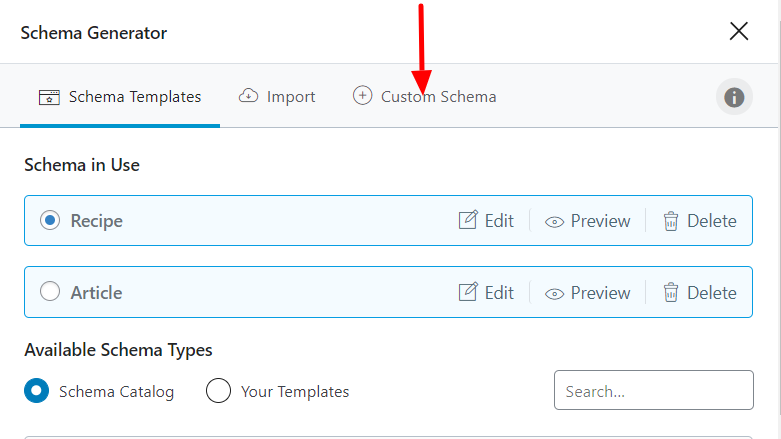
Task: Click the Delete link for Article
Action: click(x=711, y=293)
